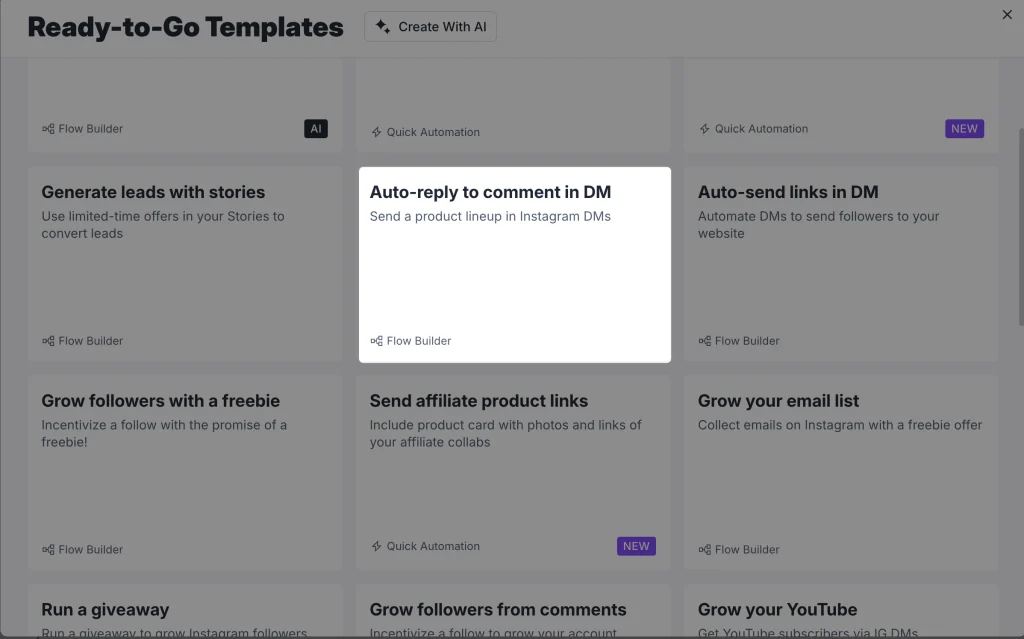Click Quick Automation label on Send affiliate card
1024x639 pixels.
click(x=433, y=546)
